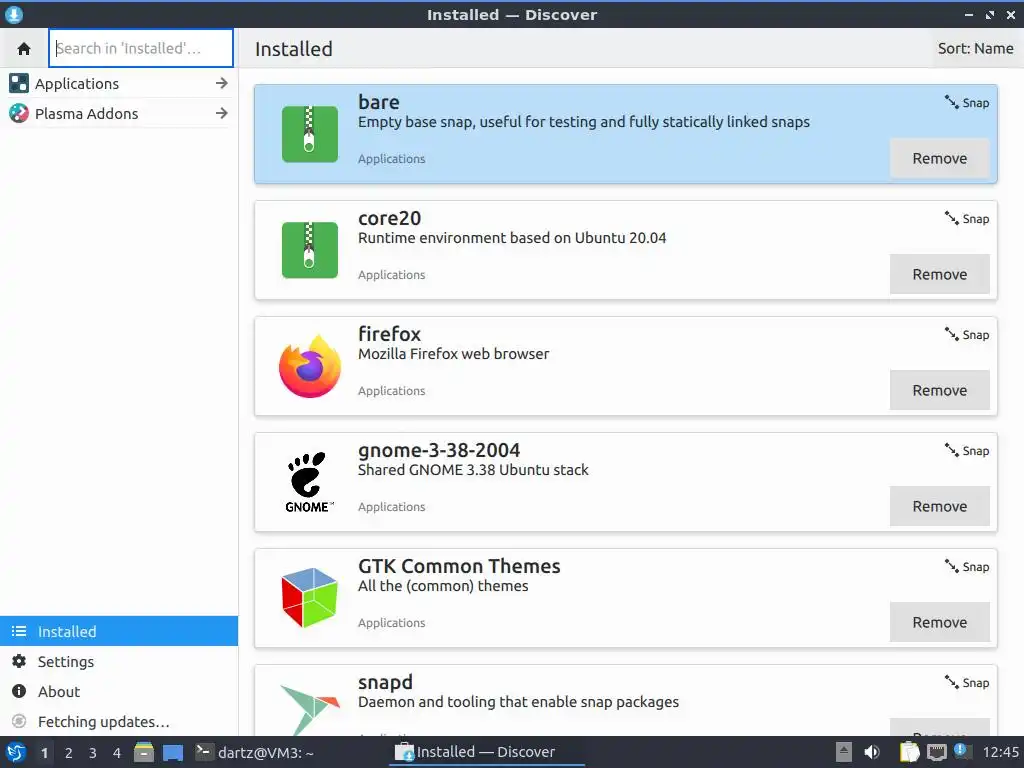
Task: Click Snap source icon on snapd card
Action: [x=952, y=682]
